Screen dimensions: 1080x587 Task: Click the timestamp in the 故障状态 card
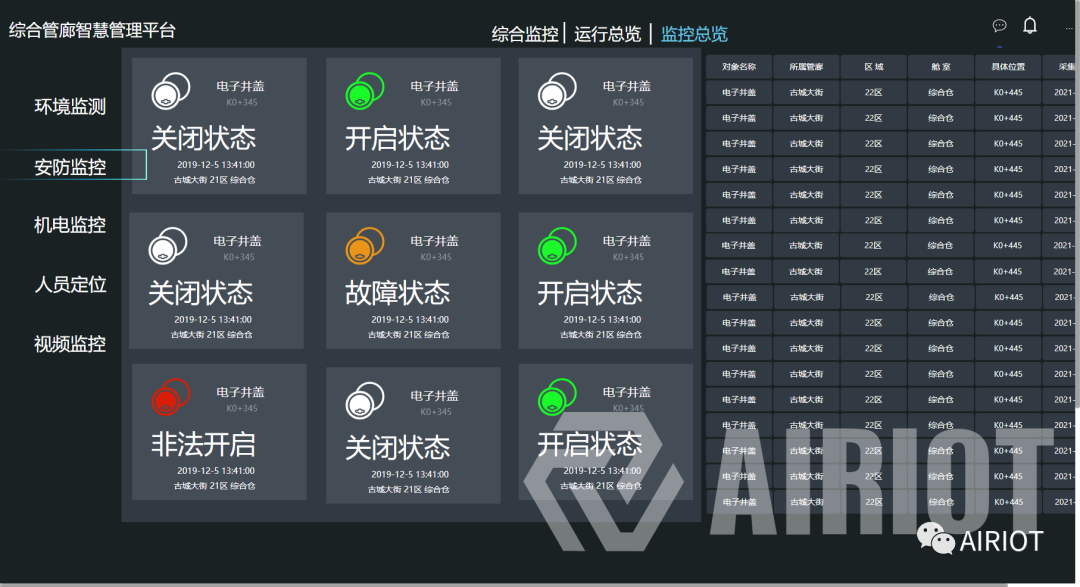tap(410, 320)
